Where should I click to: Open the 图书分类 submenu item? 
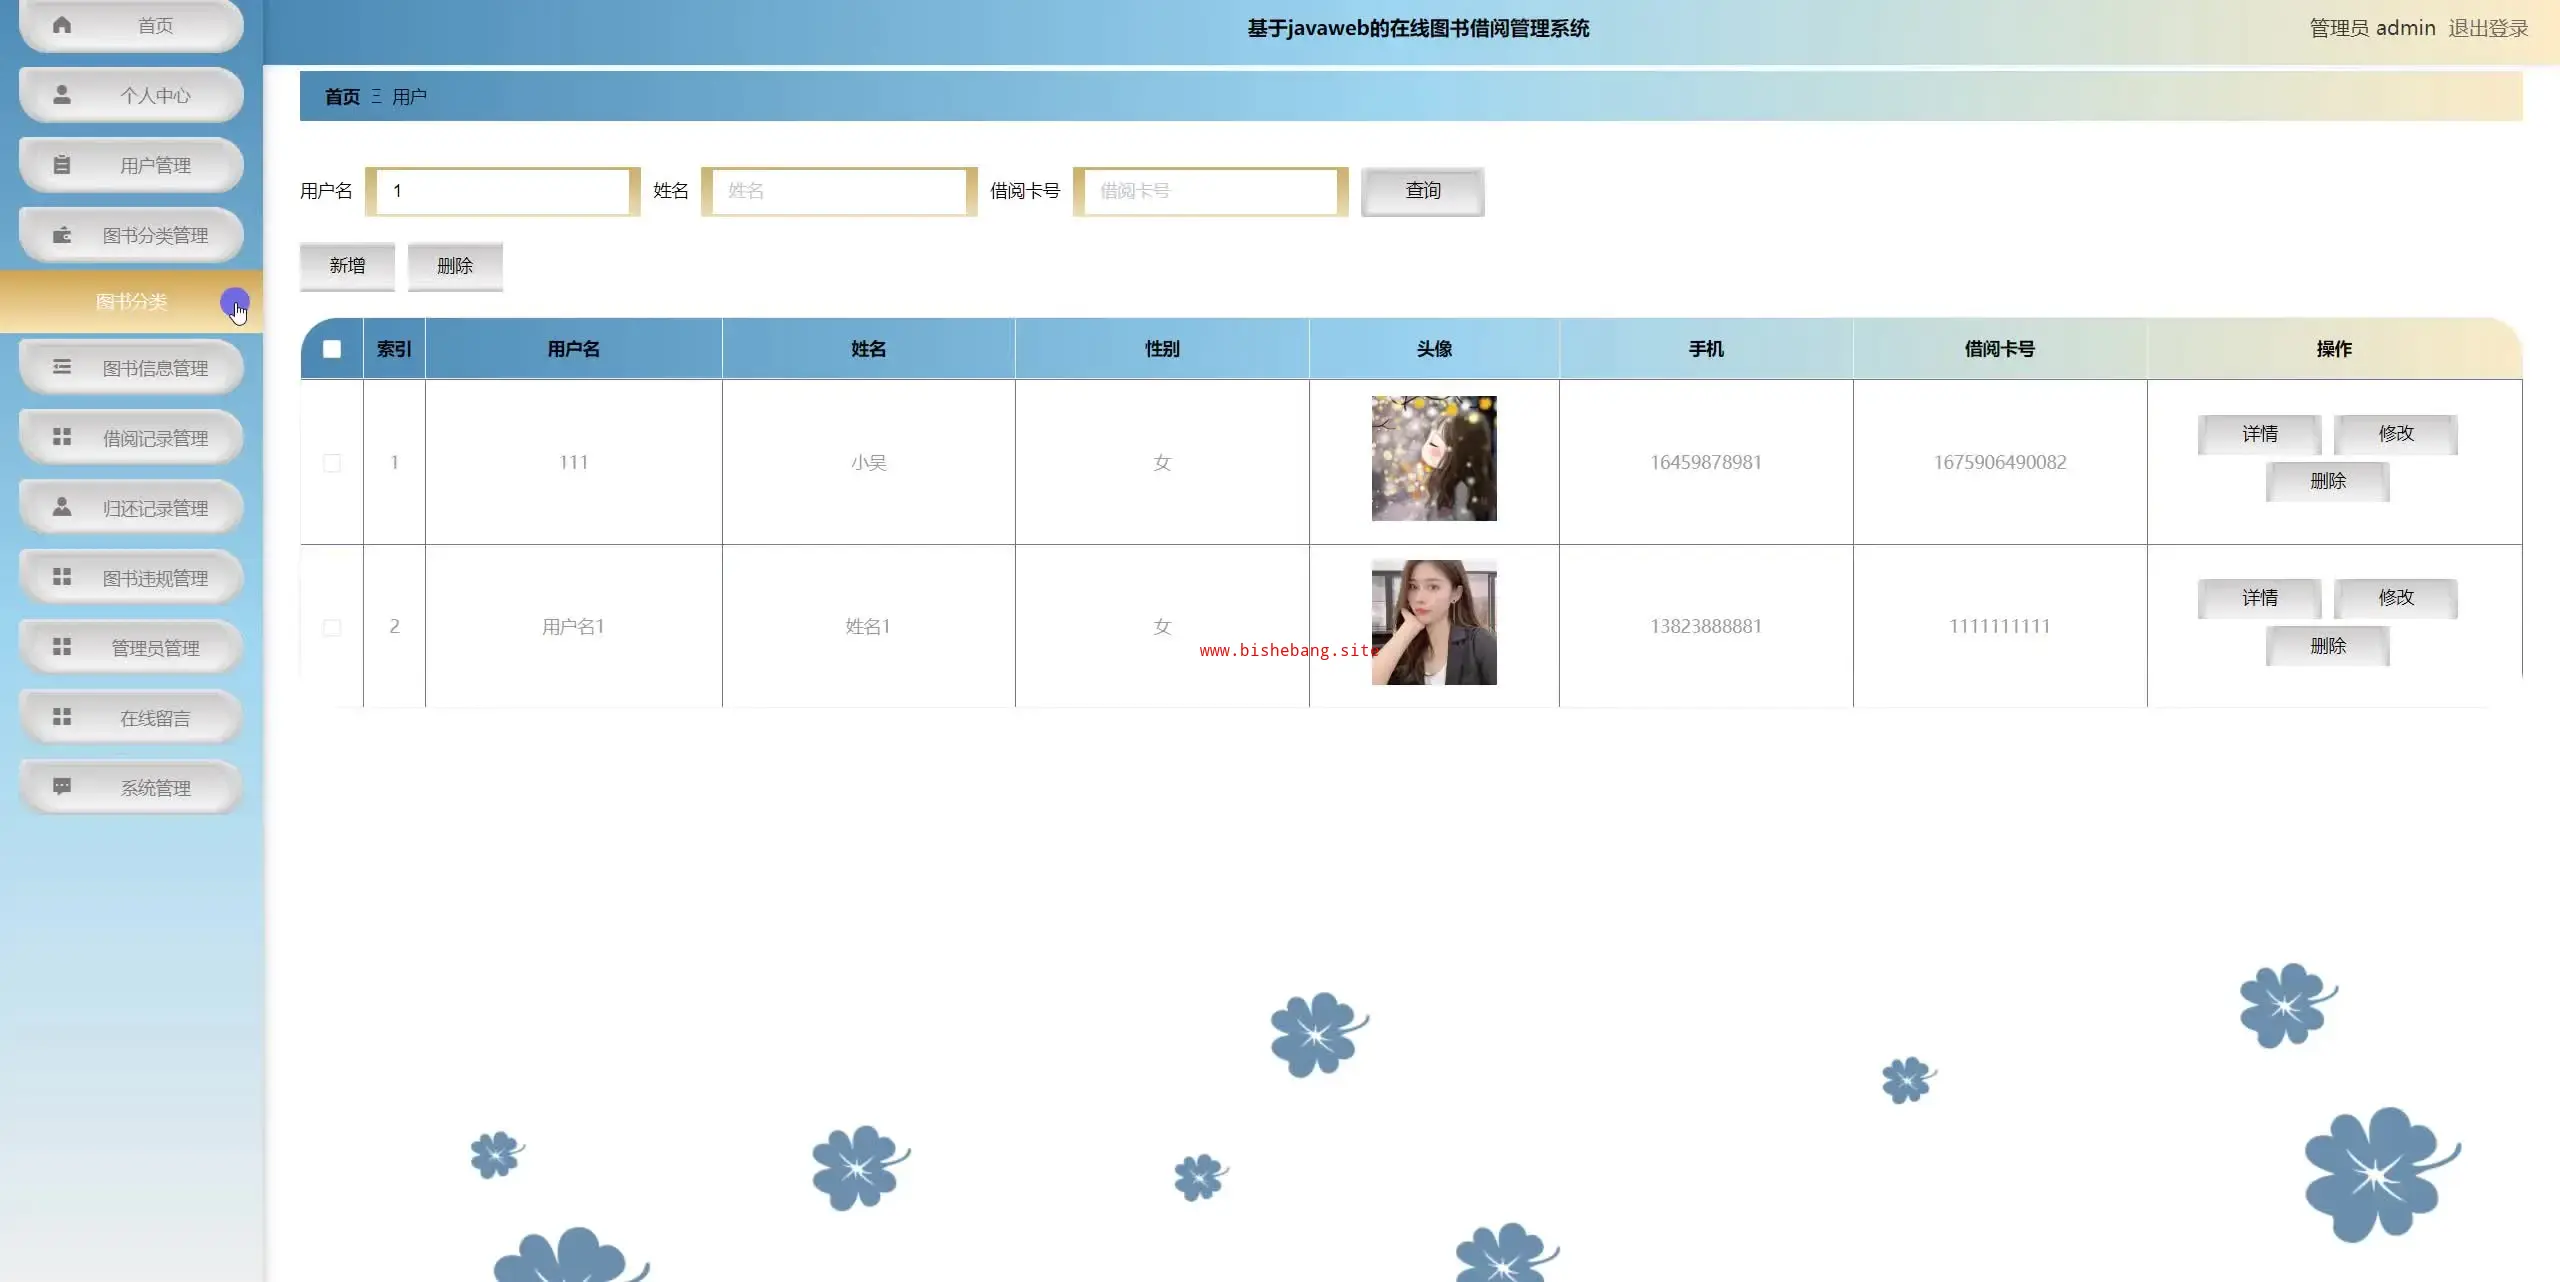(x=131, y=302)
